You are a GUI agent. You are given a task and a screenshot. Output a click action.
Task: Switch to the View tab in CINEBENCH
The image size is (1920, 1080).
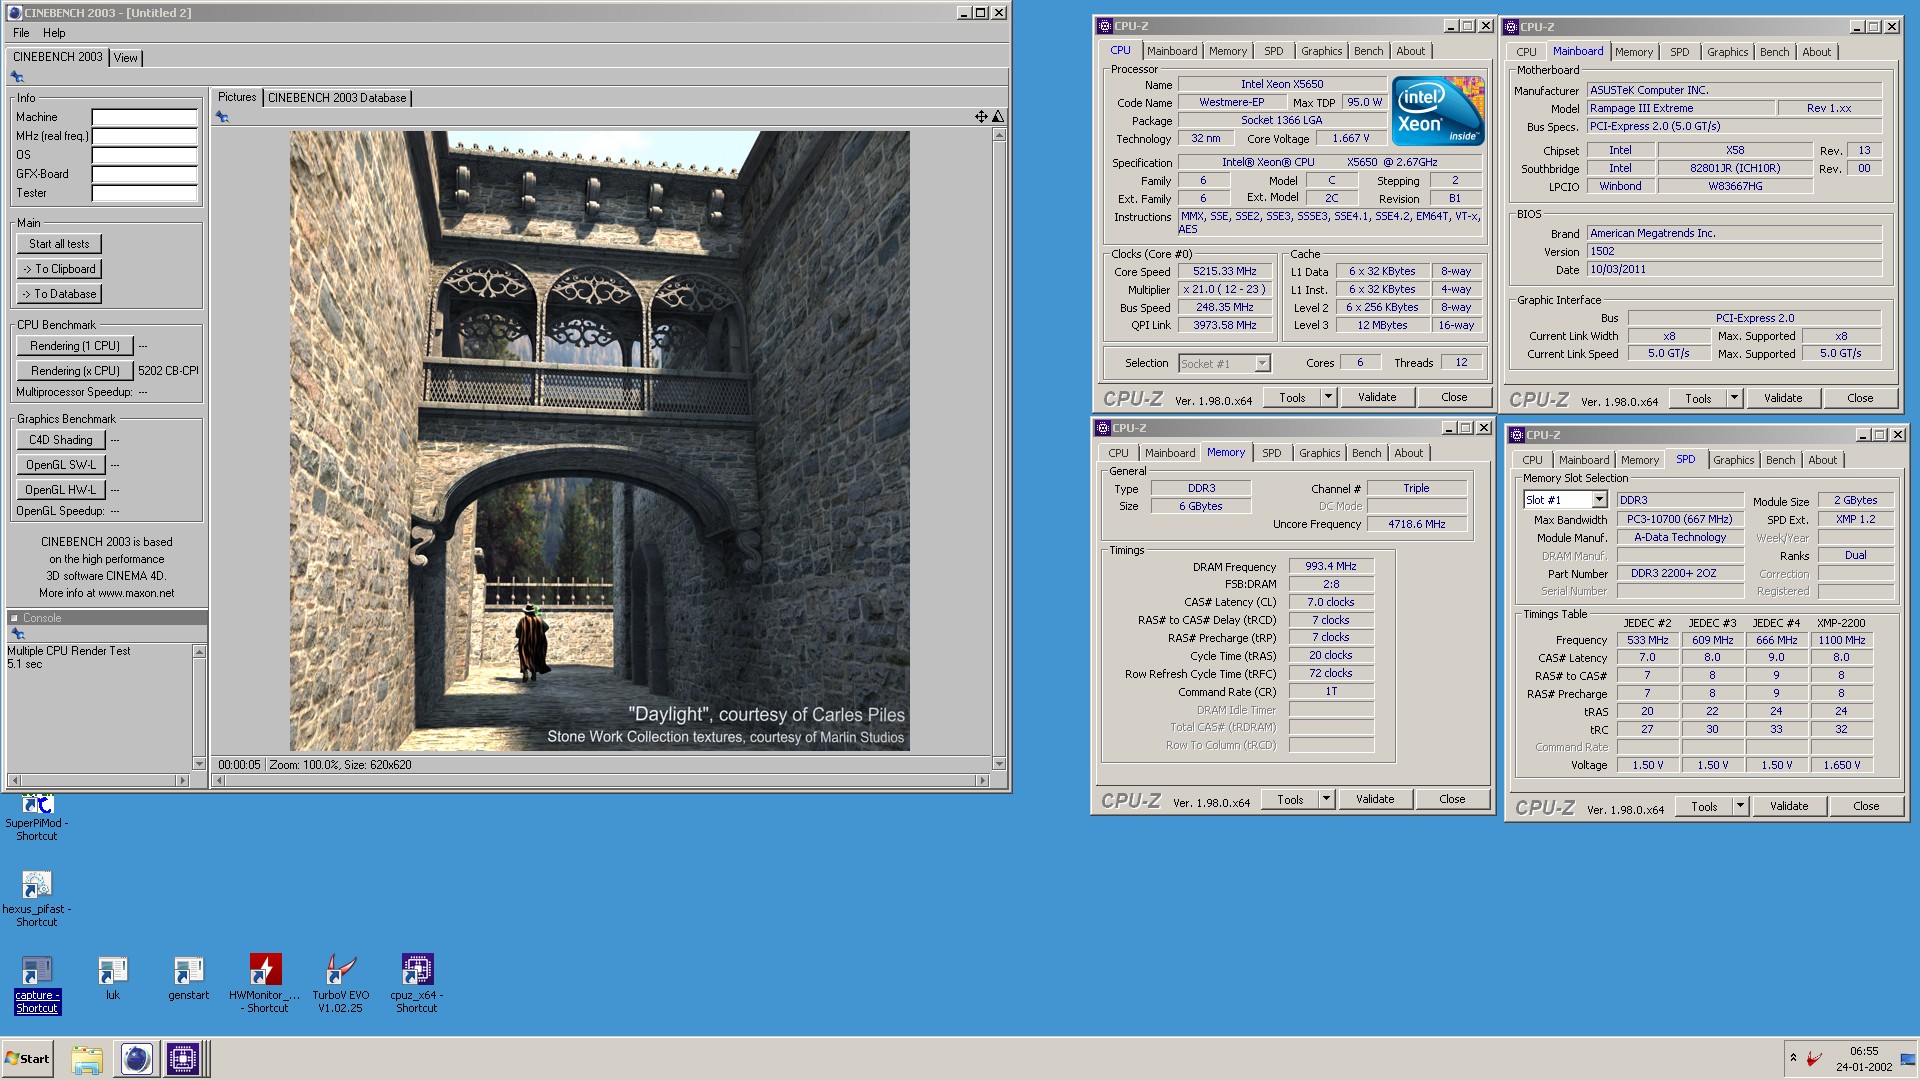pyautogui.click(x=126, y=58)
